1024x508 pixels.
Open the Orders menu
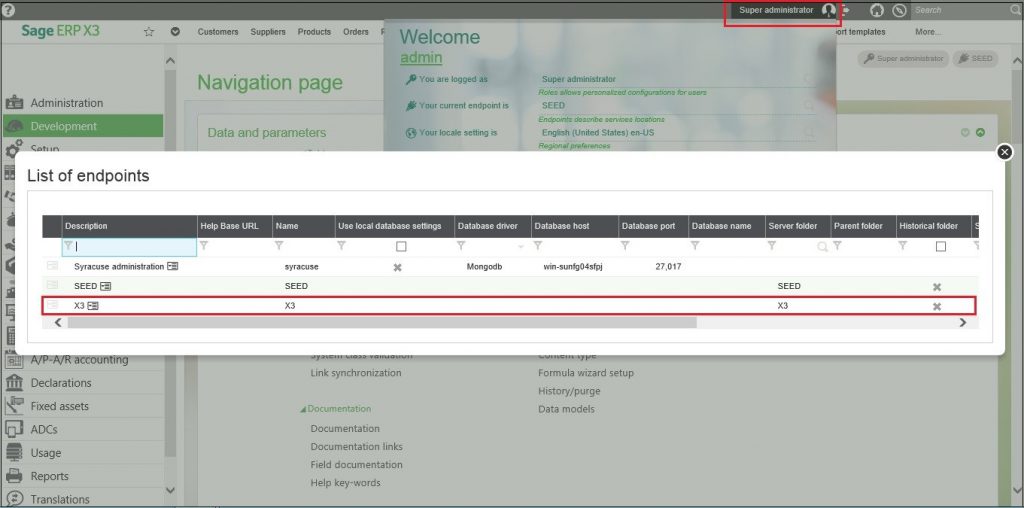[356, 31]
